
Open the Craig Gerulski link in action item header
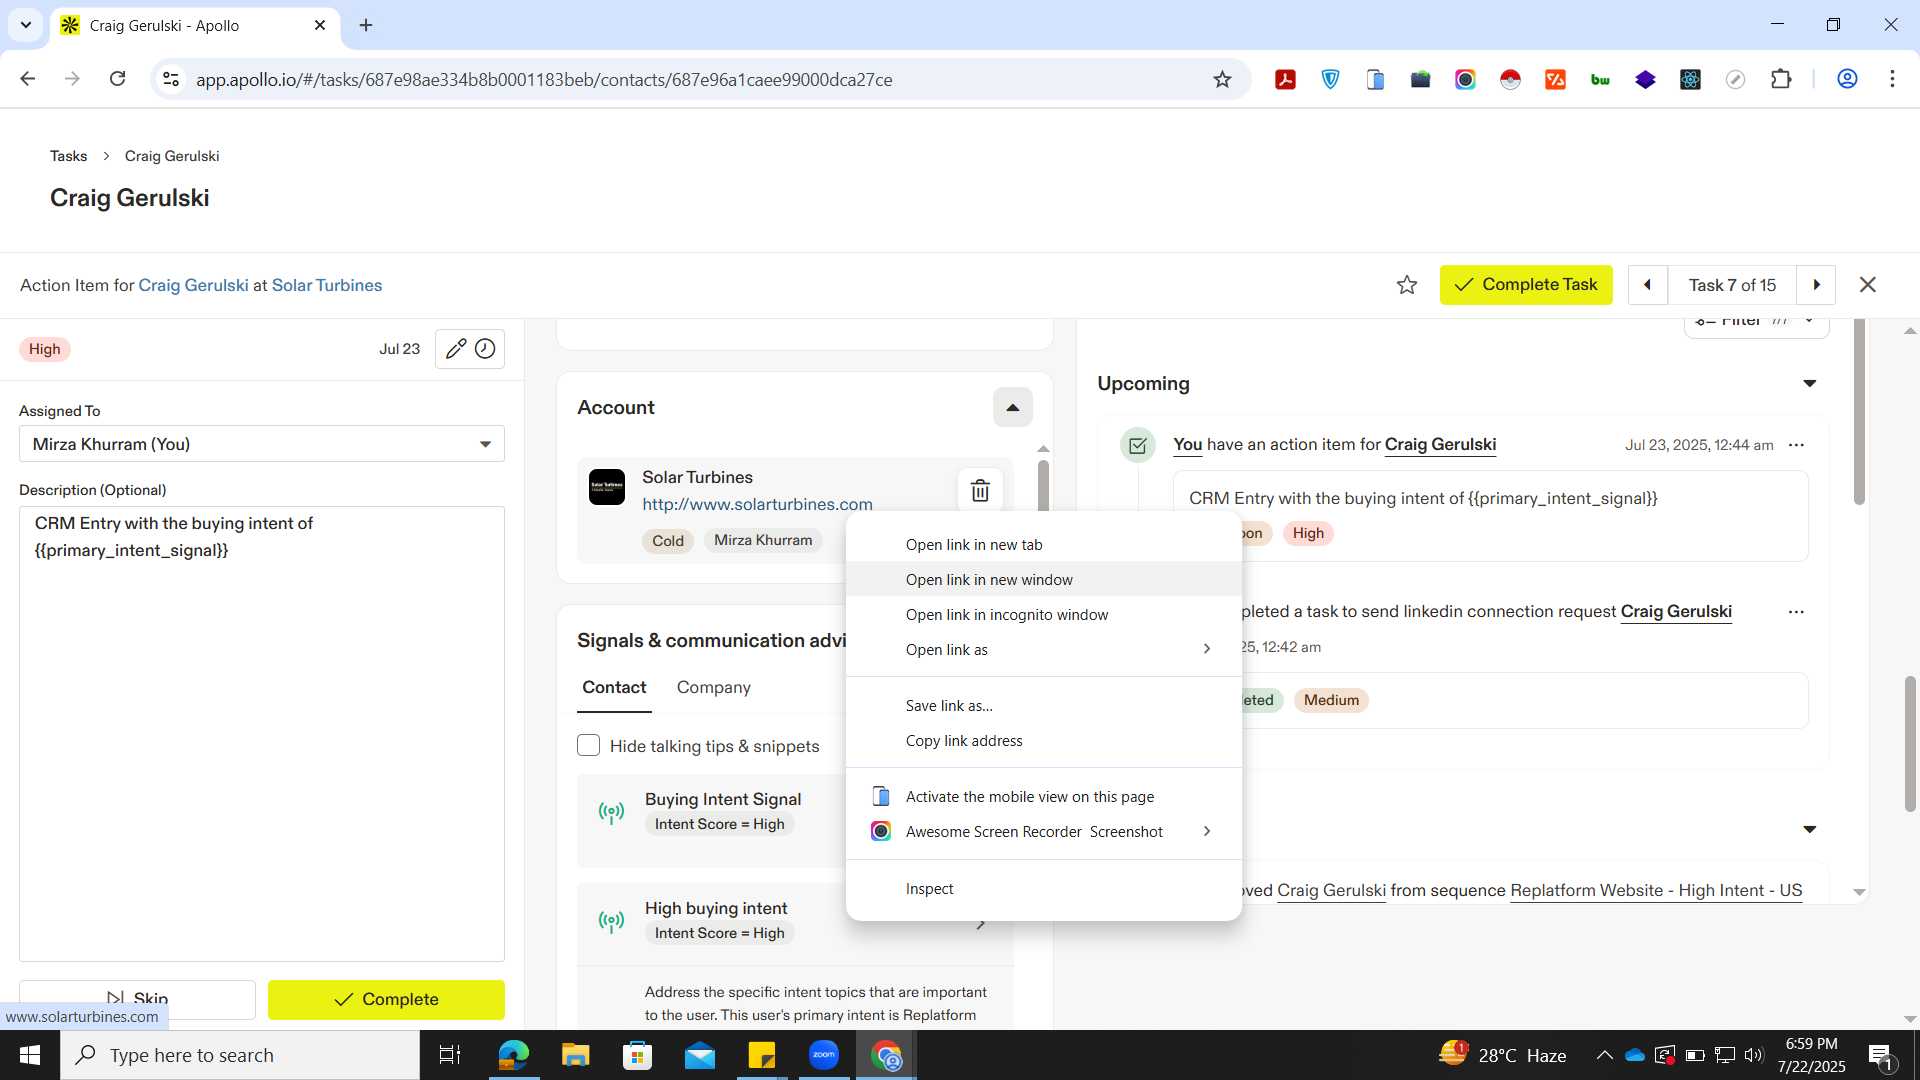coord(193,285)
